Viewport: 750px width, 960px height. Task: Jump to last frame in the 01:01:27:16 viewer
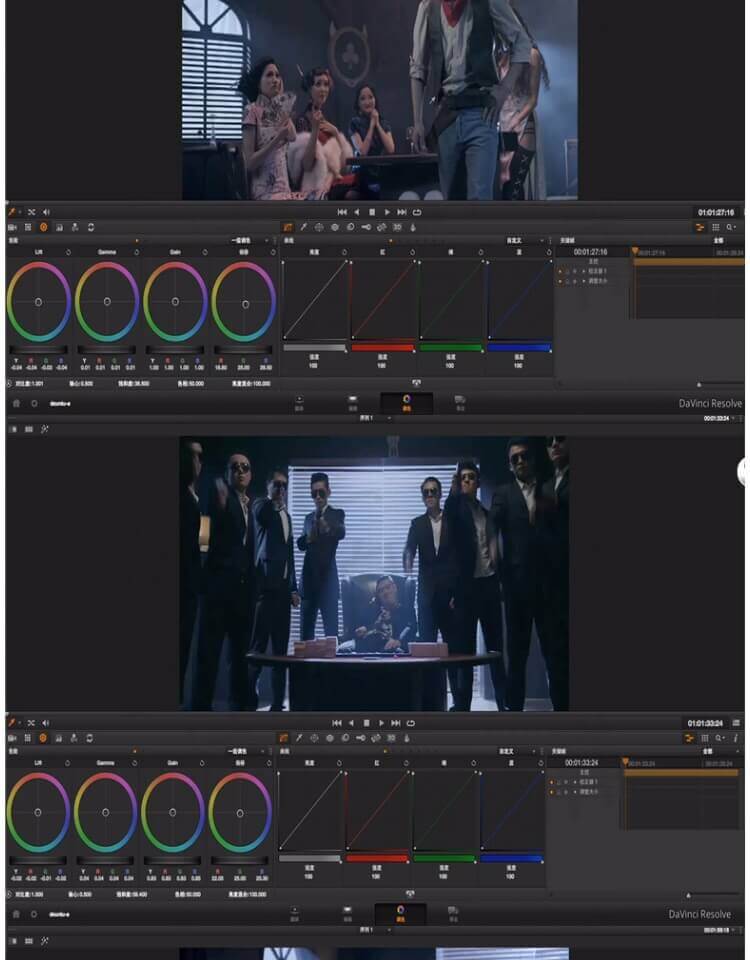point(402,212)
